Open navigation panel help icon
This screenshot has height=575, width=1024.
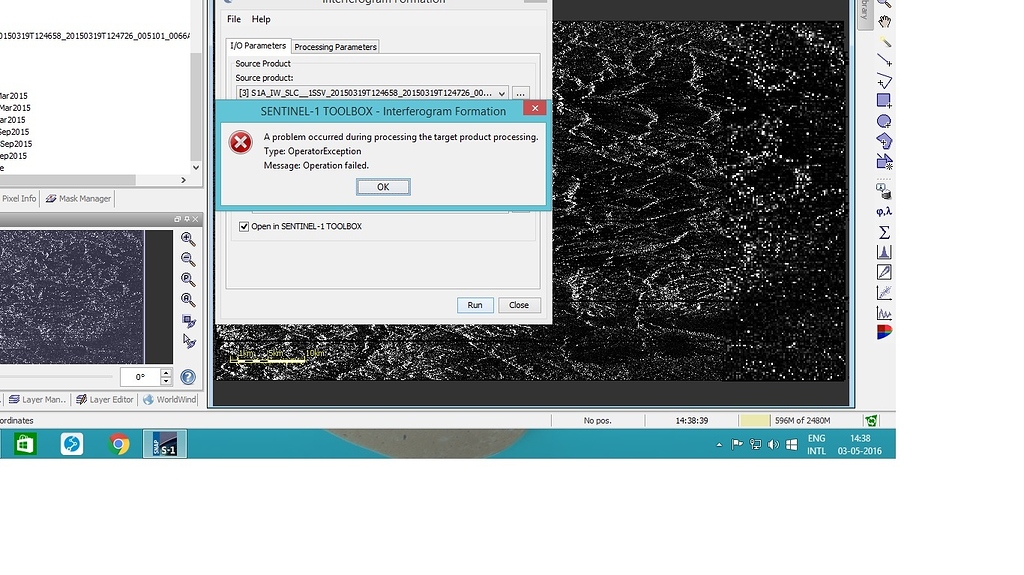tap(188, 377)
